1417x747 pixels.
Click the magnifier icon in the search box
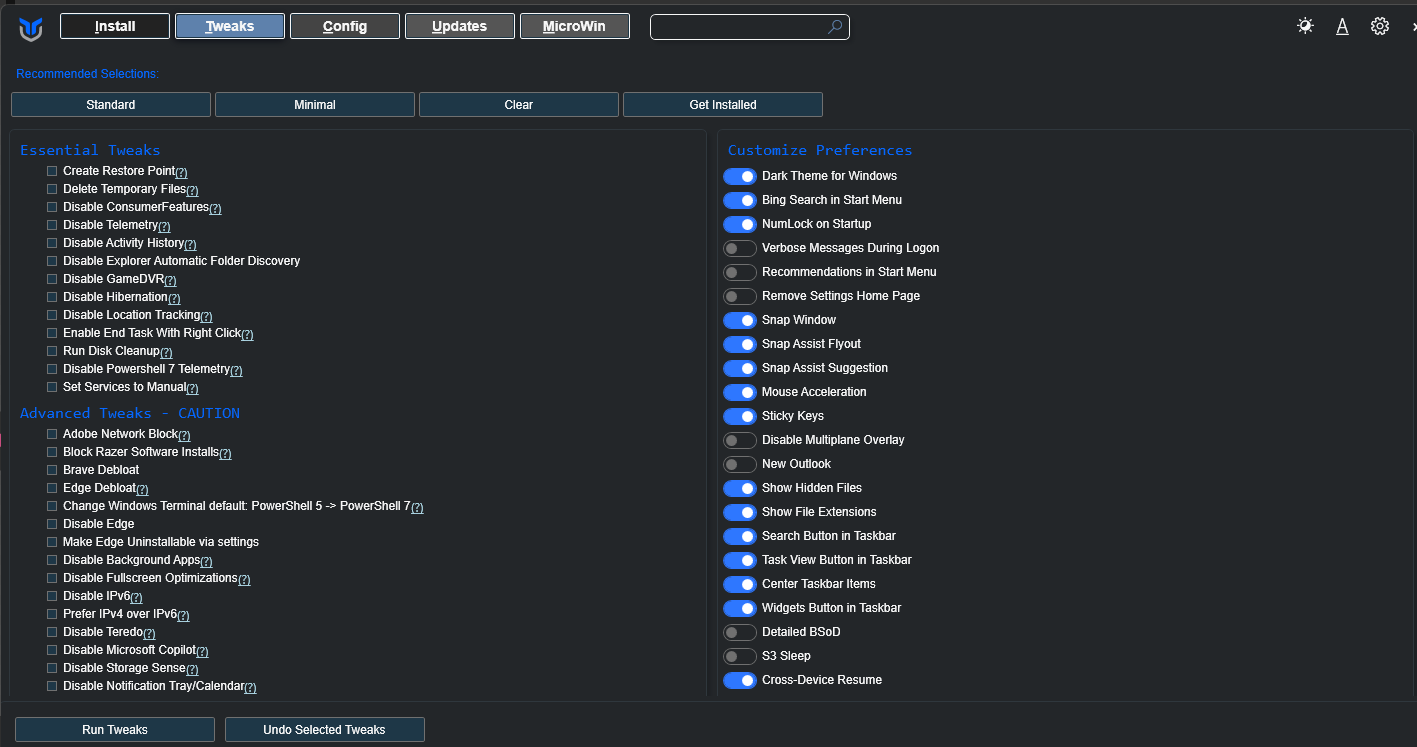(x=834, y=27)
